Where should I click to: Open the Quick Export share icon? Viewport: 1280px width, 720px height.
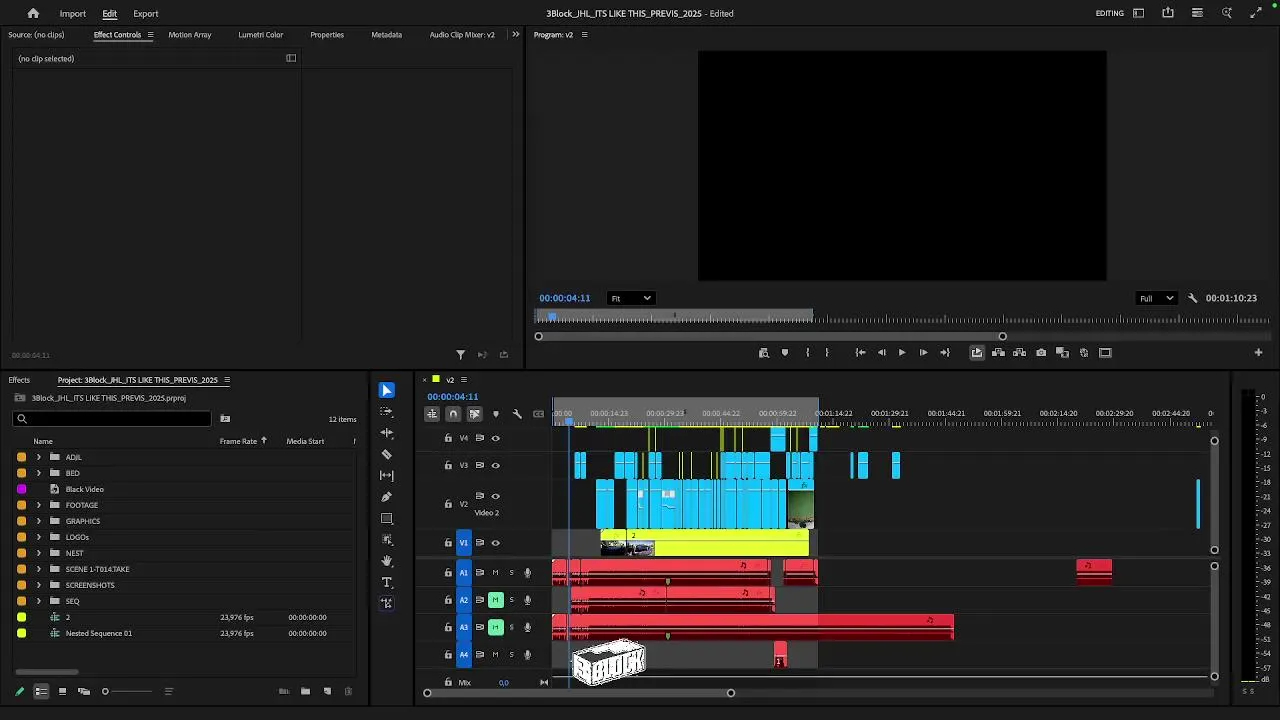(1167, 13)
